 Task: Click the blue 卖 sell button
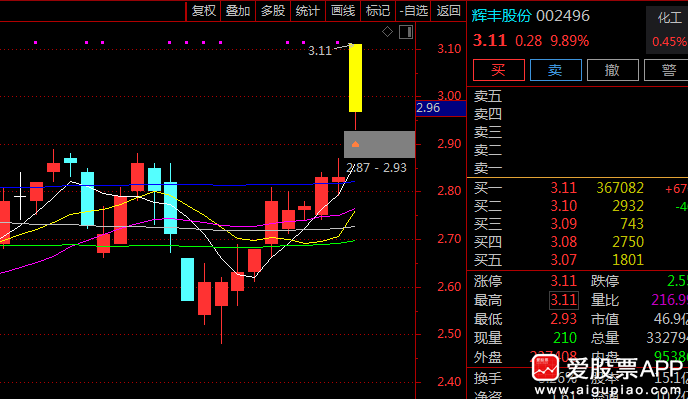555,70
